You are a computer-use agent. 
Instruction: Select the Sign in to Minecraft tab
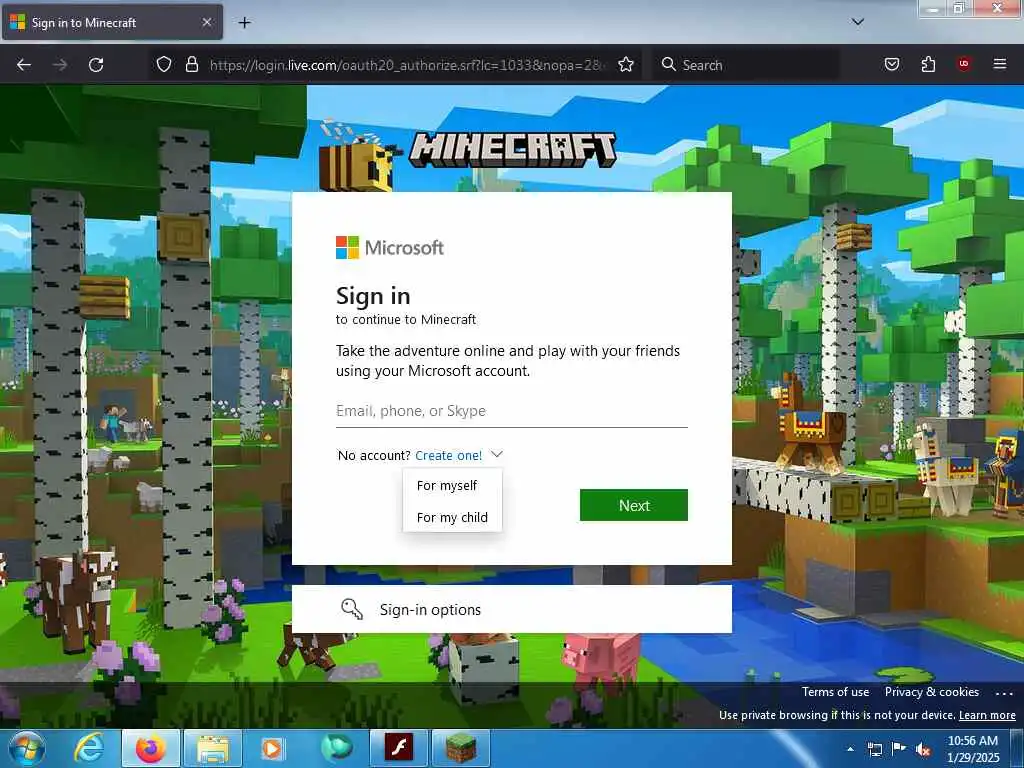[x=112, y=22]
